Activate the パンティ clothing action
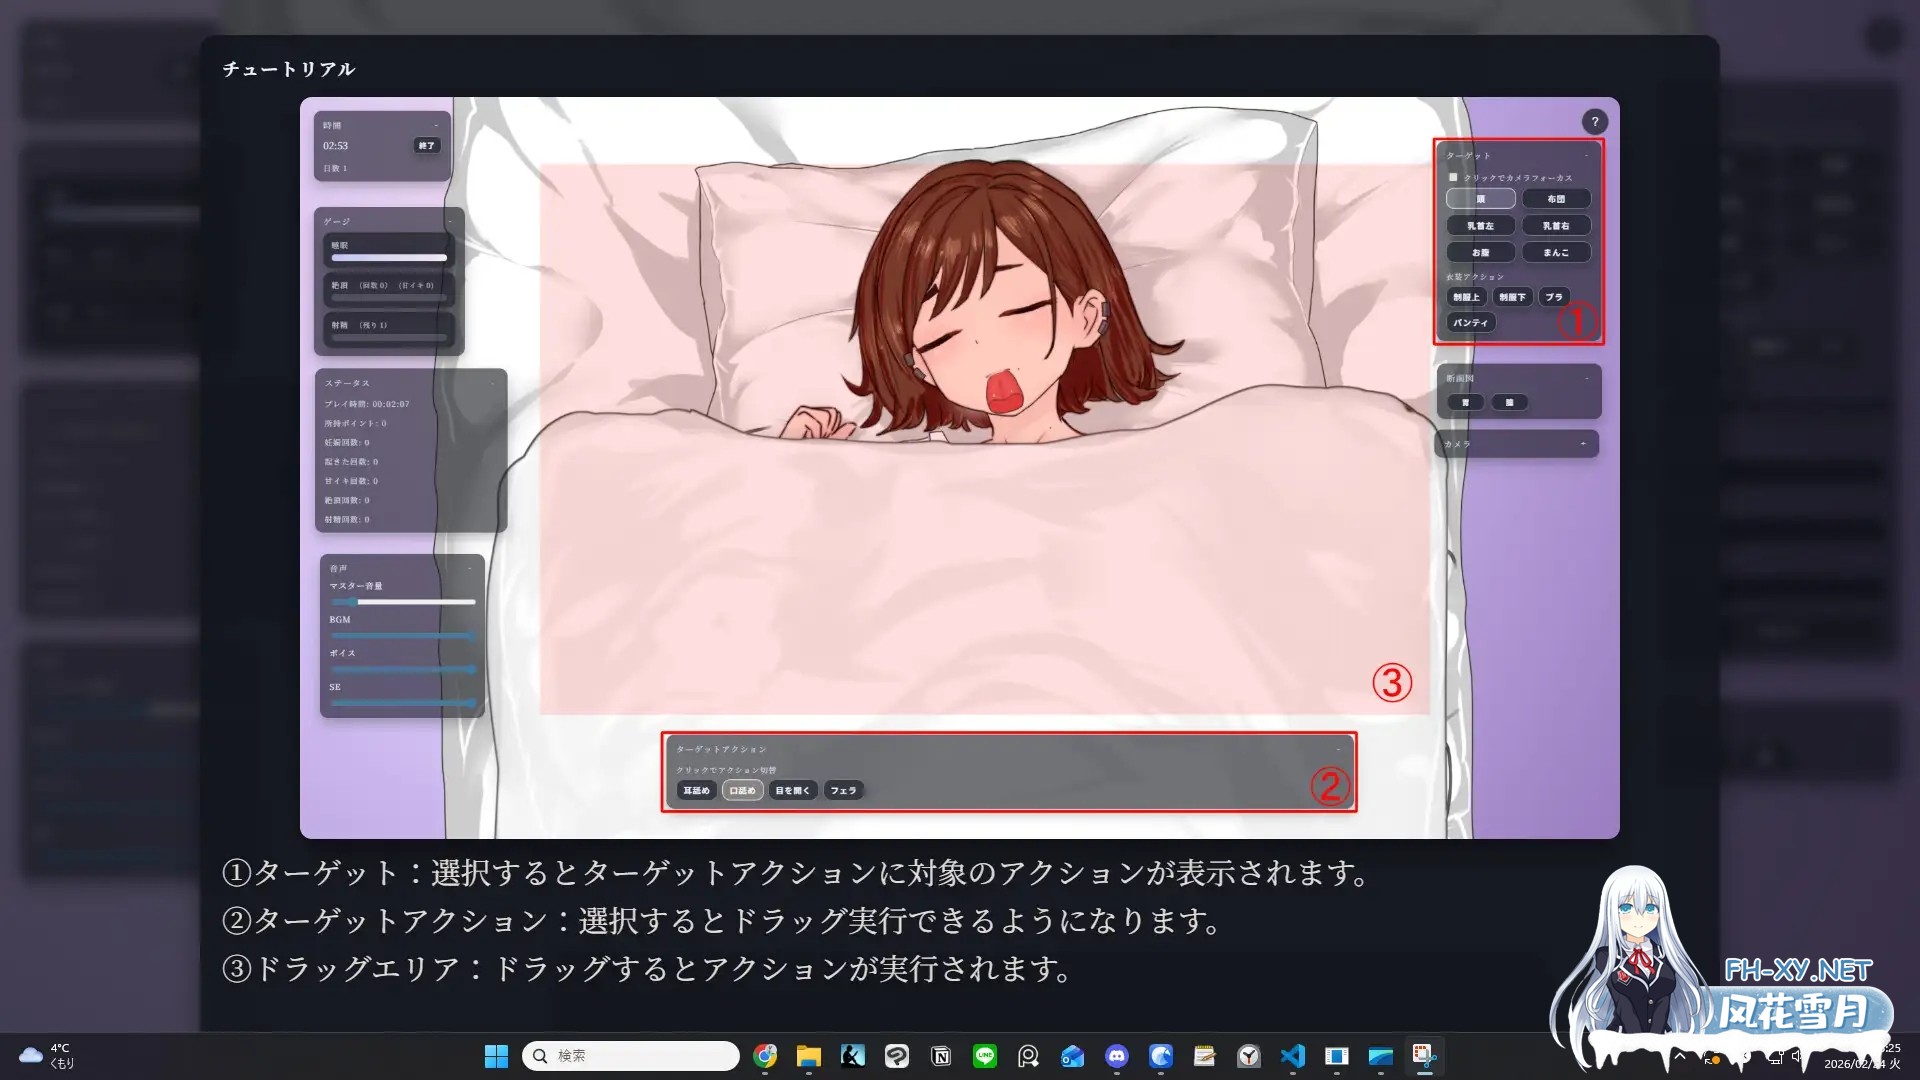Viewport: 1920px width, 1080px height. tap(1471, 323)
